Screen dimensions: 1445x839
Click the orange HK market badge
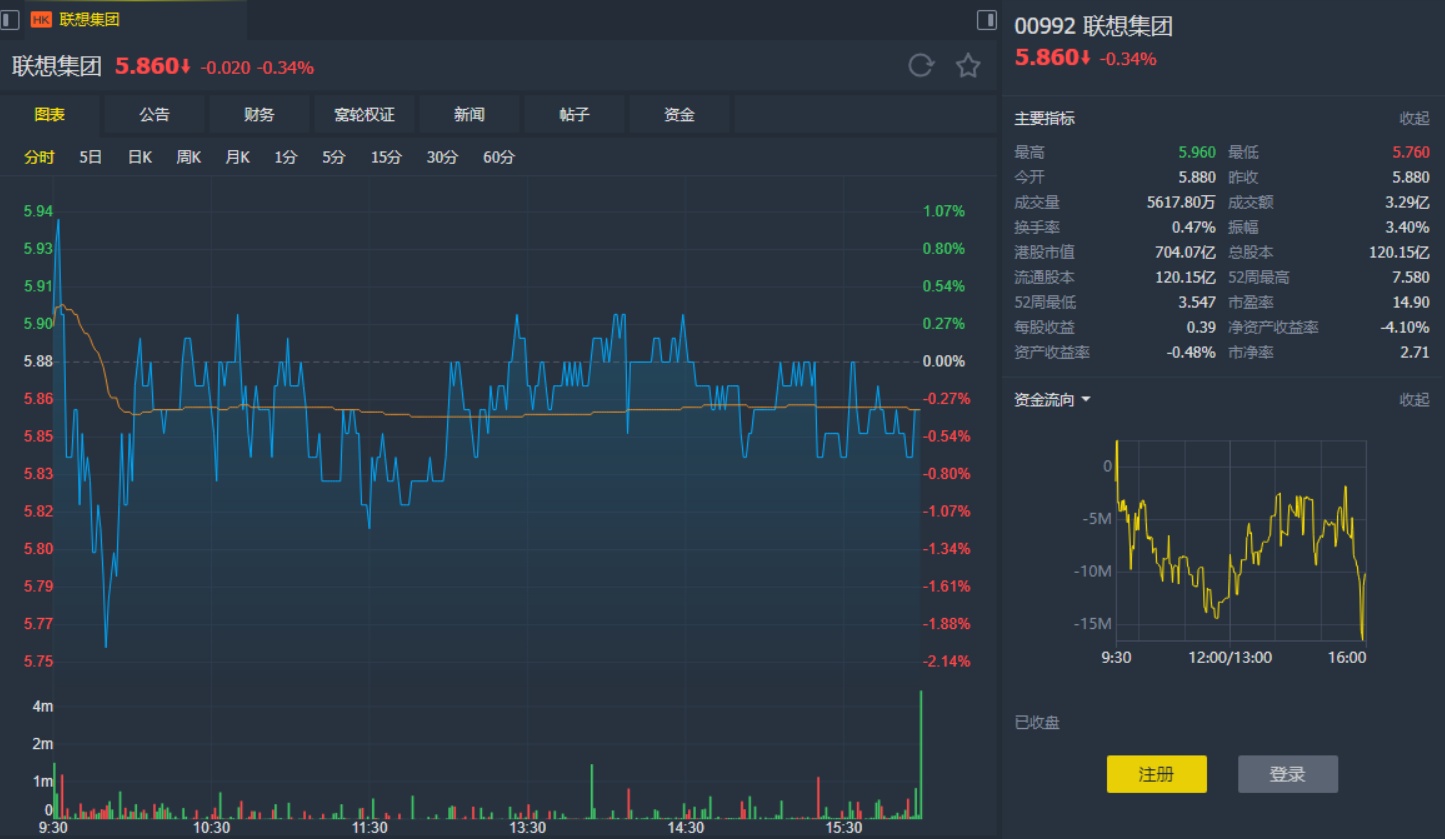coord(41,19)
